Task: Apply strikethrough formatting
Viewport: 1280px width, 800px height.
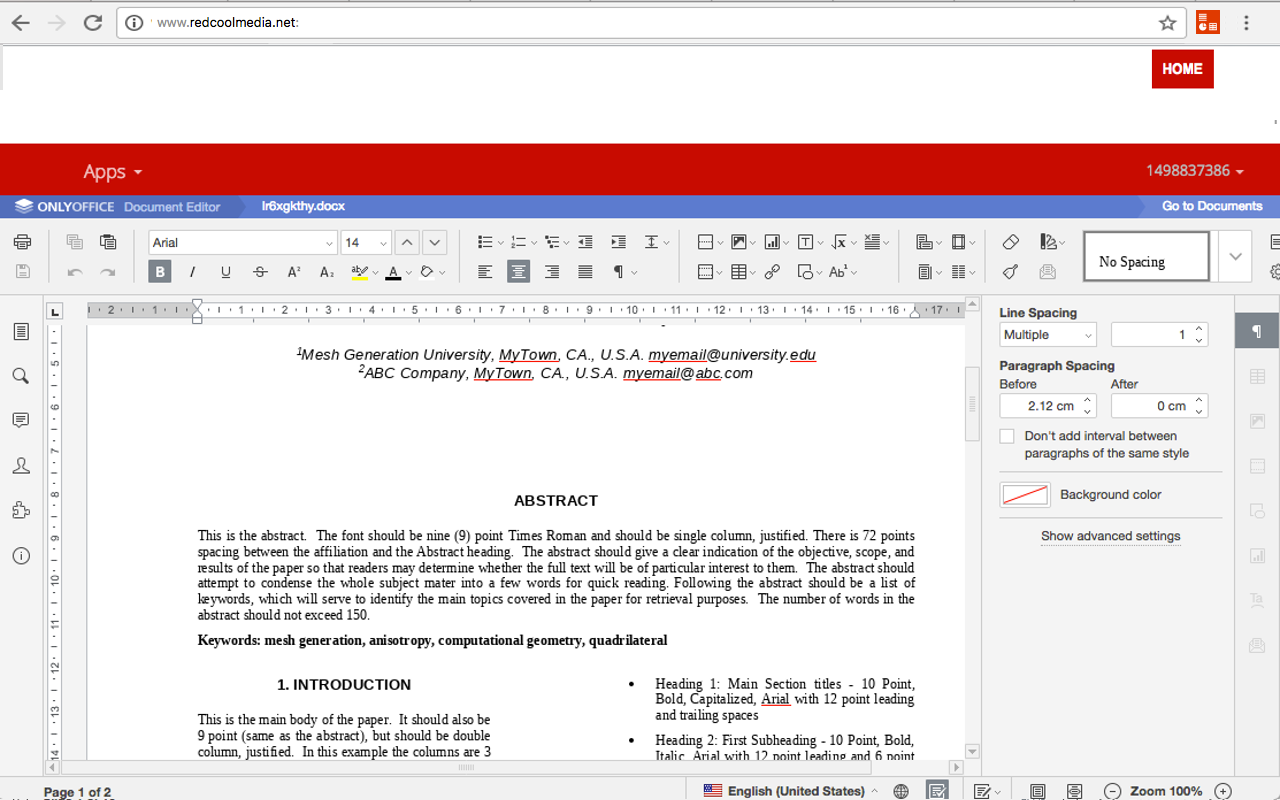Action: [x=260, y=272]
